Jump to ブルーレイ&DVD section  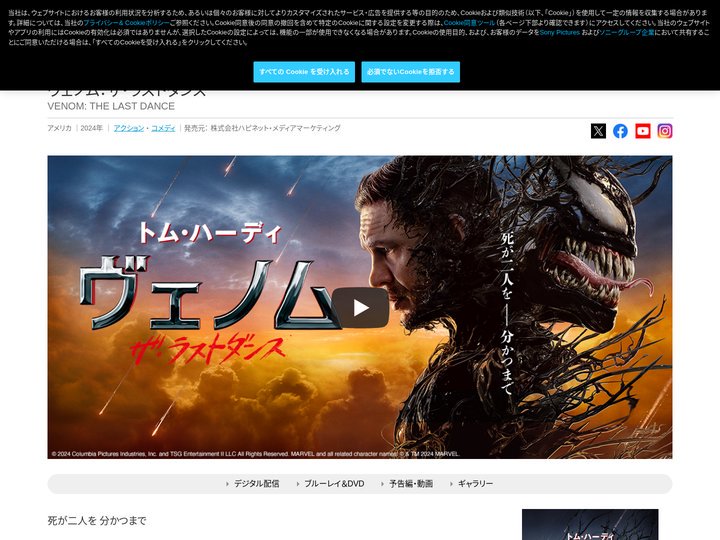[x=334, y=484]
